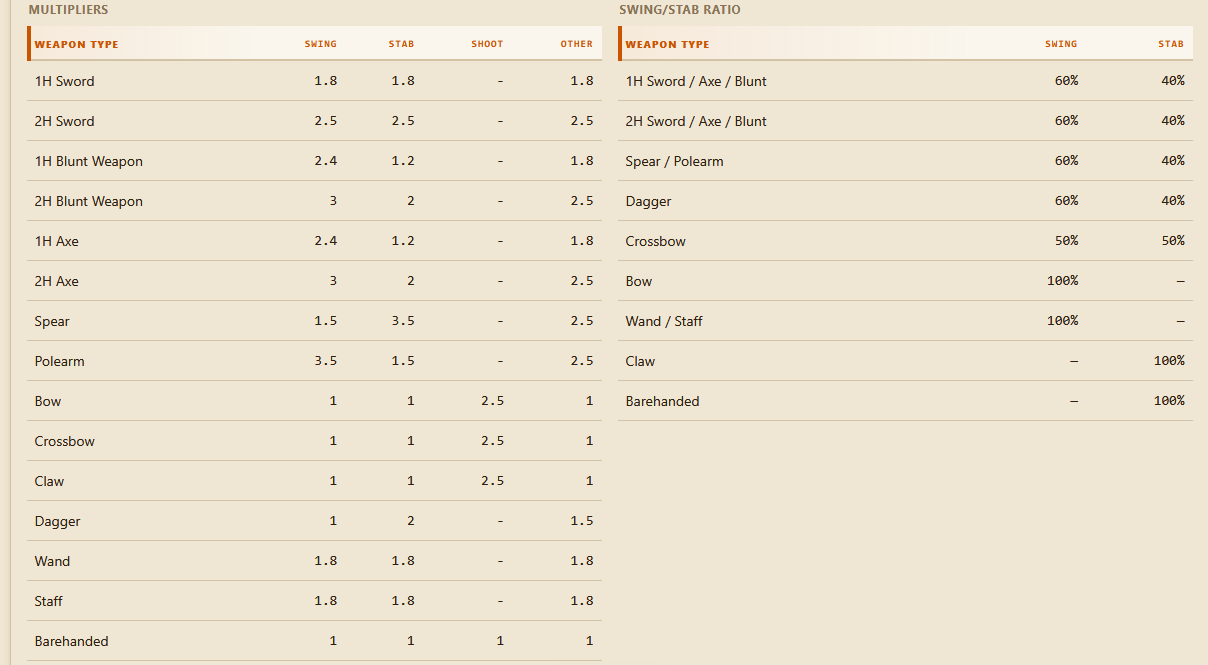Click the Swing/Stab Ratio section heading
1208x665 pixels.
point(680,10)
